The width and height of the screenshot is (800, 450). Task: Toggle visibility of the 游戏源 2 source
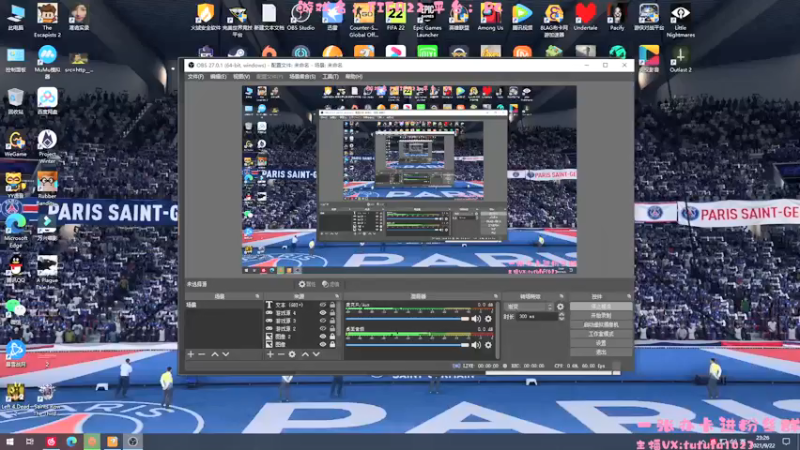pos(322,329)
